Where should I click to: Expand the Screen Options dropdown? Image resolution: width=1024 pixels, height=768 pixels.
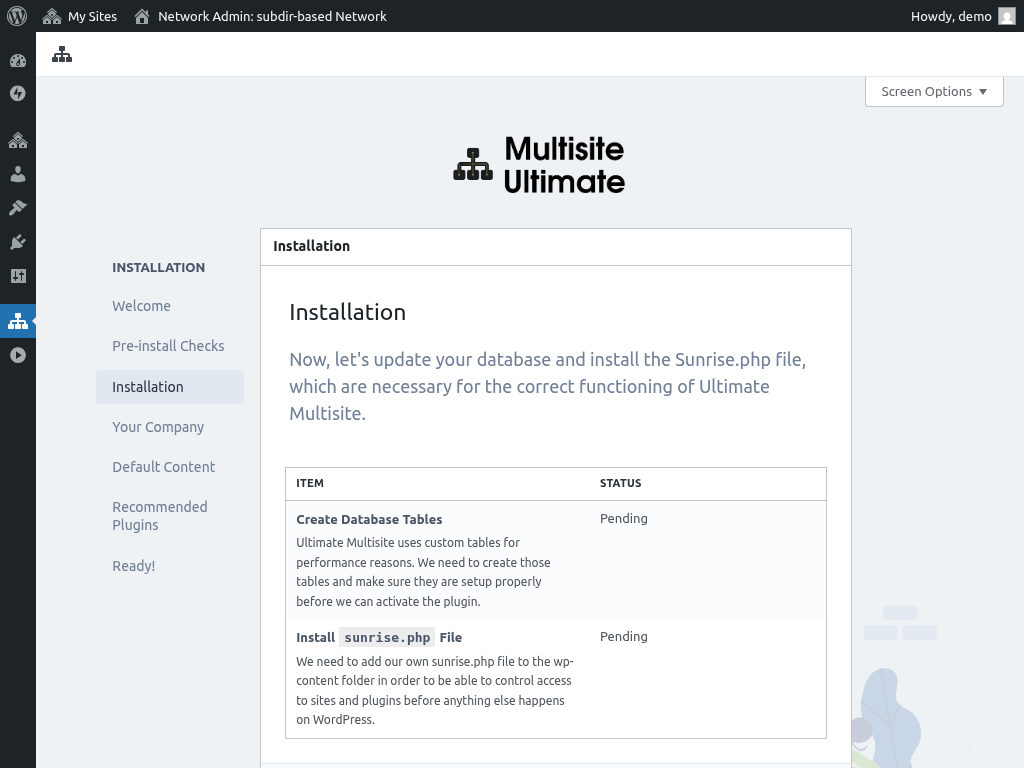pos(934,91)
